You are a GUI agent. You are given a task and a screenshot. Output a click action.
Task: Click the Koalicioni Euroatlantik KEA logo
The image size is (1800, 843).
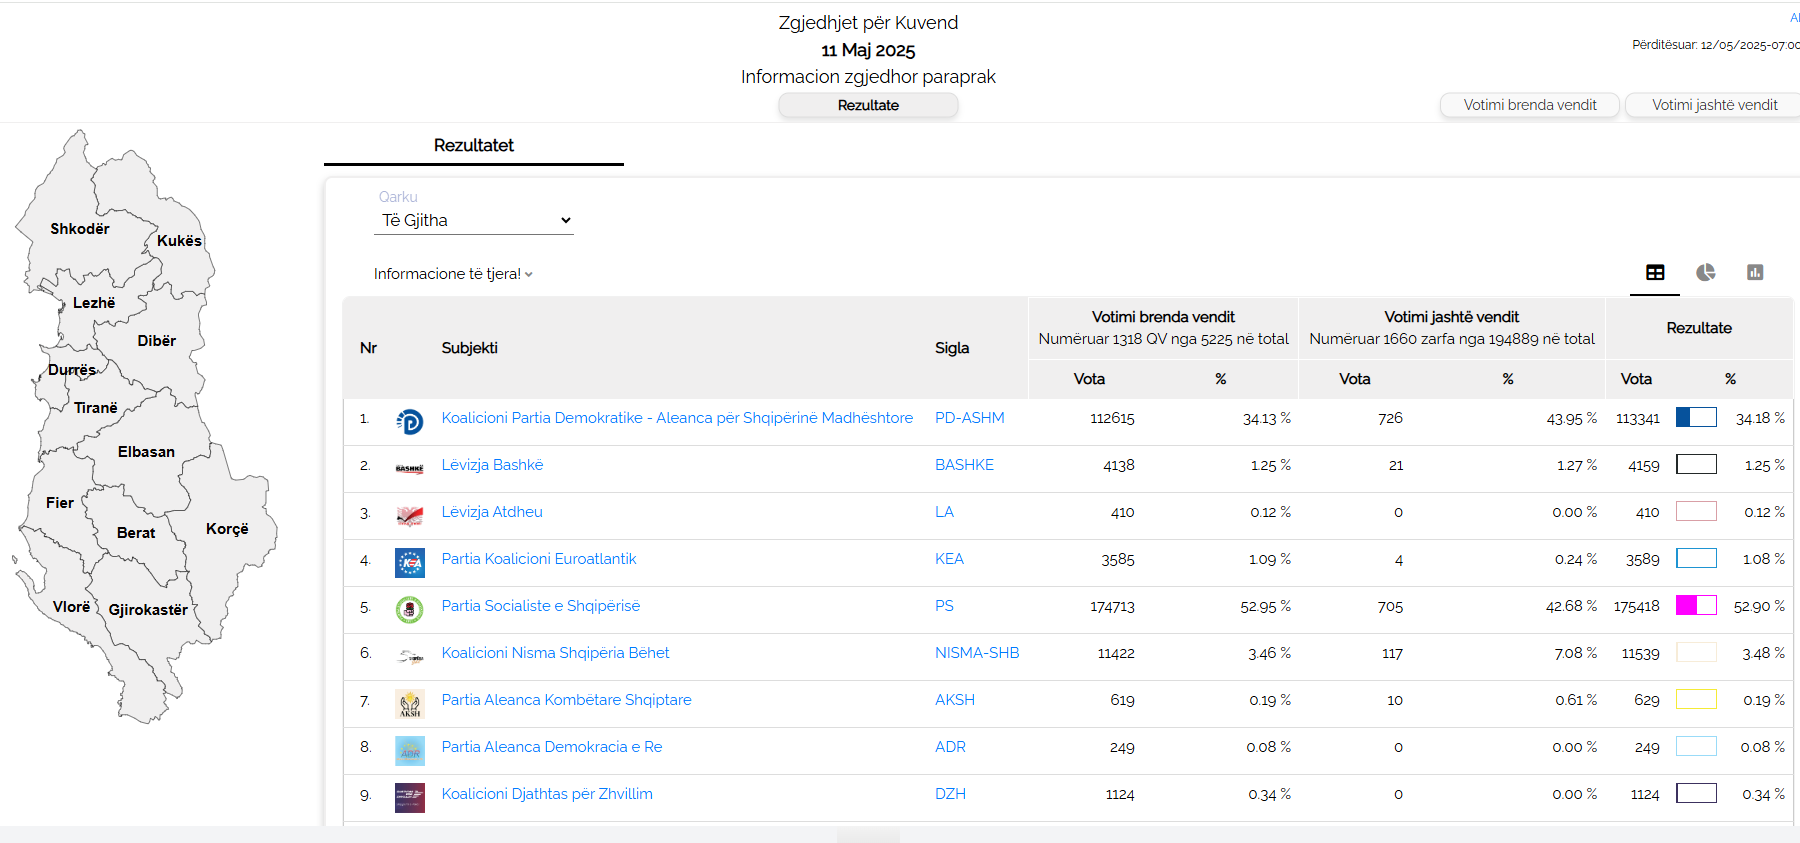point(409,562)
